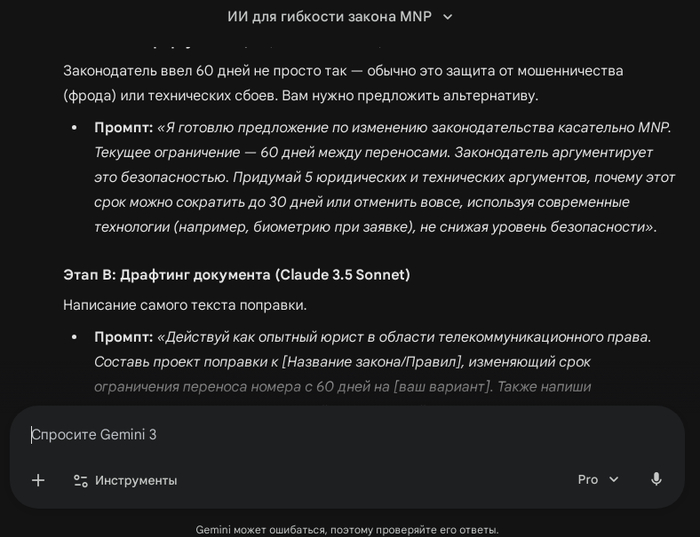Click the plus icon to add files
700x537 pixels.
[38, 480]
